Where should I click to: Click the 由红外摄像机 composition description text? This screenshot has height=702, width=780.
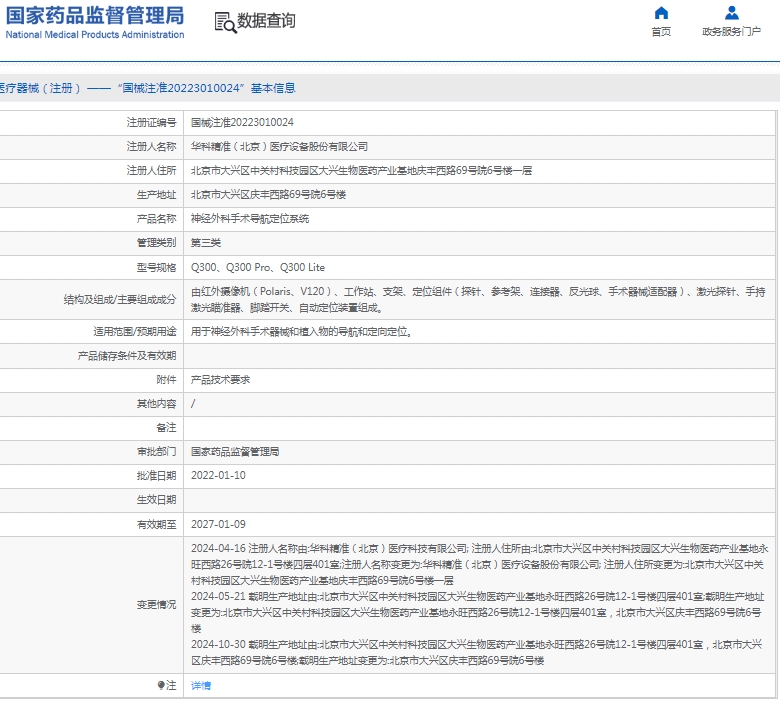click(x=478, y=300)
